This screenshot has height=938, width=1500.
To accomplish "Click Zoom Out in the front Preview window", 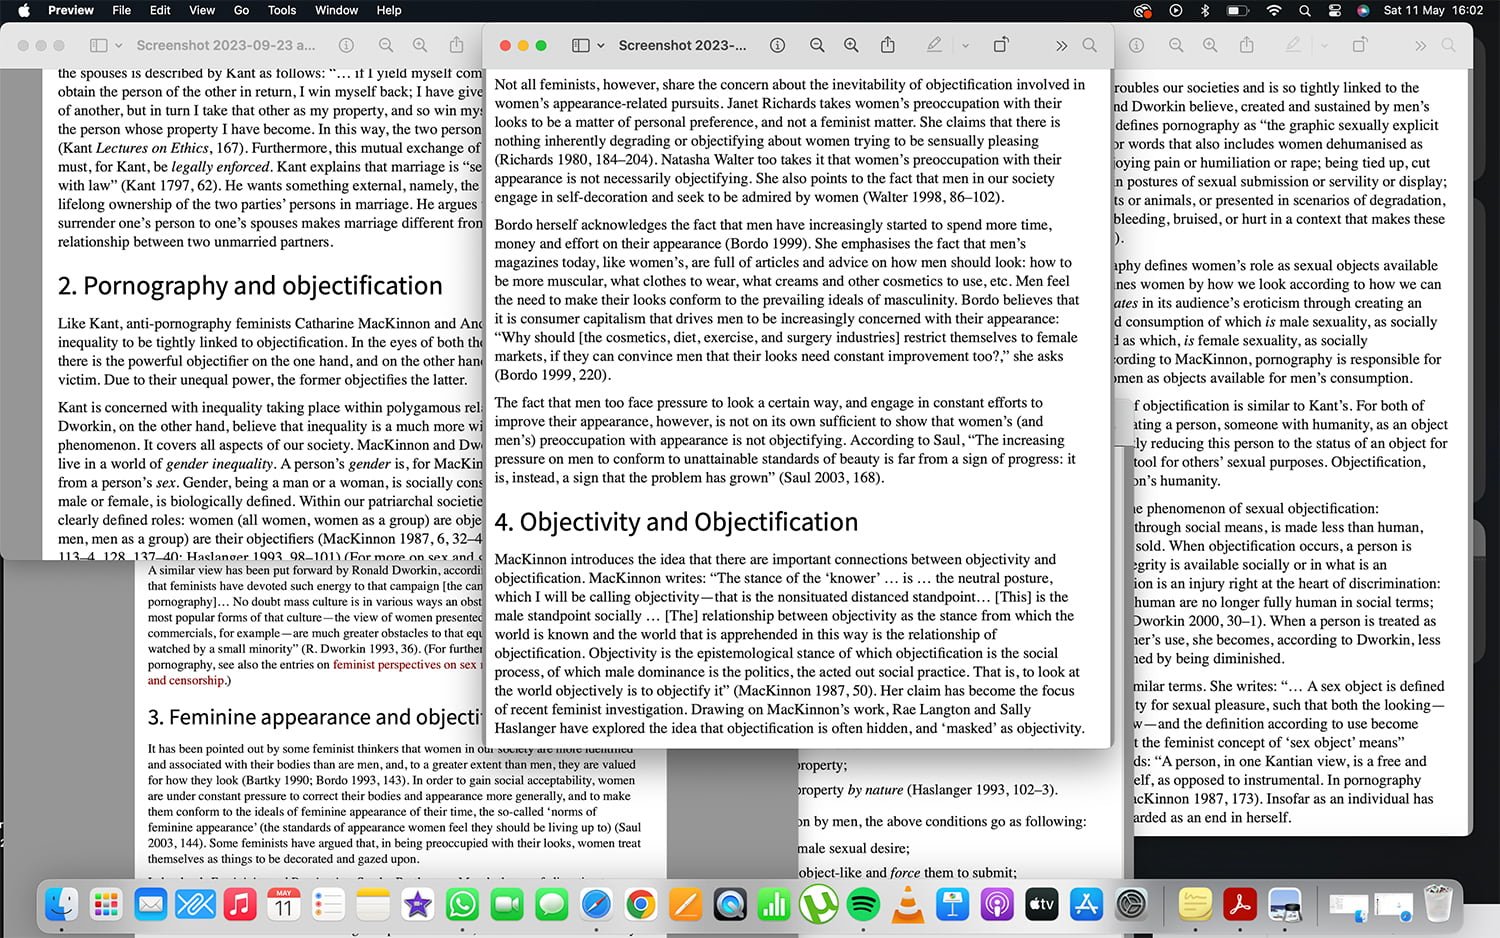I will [x=817, y=45].
